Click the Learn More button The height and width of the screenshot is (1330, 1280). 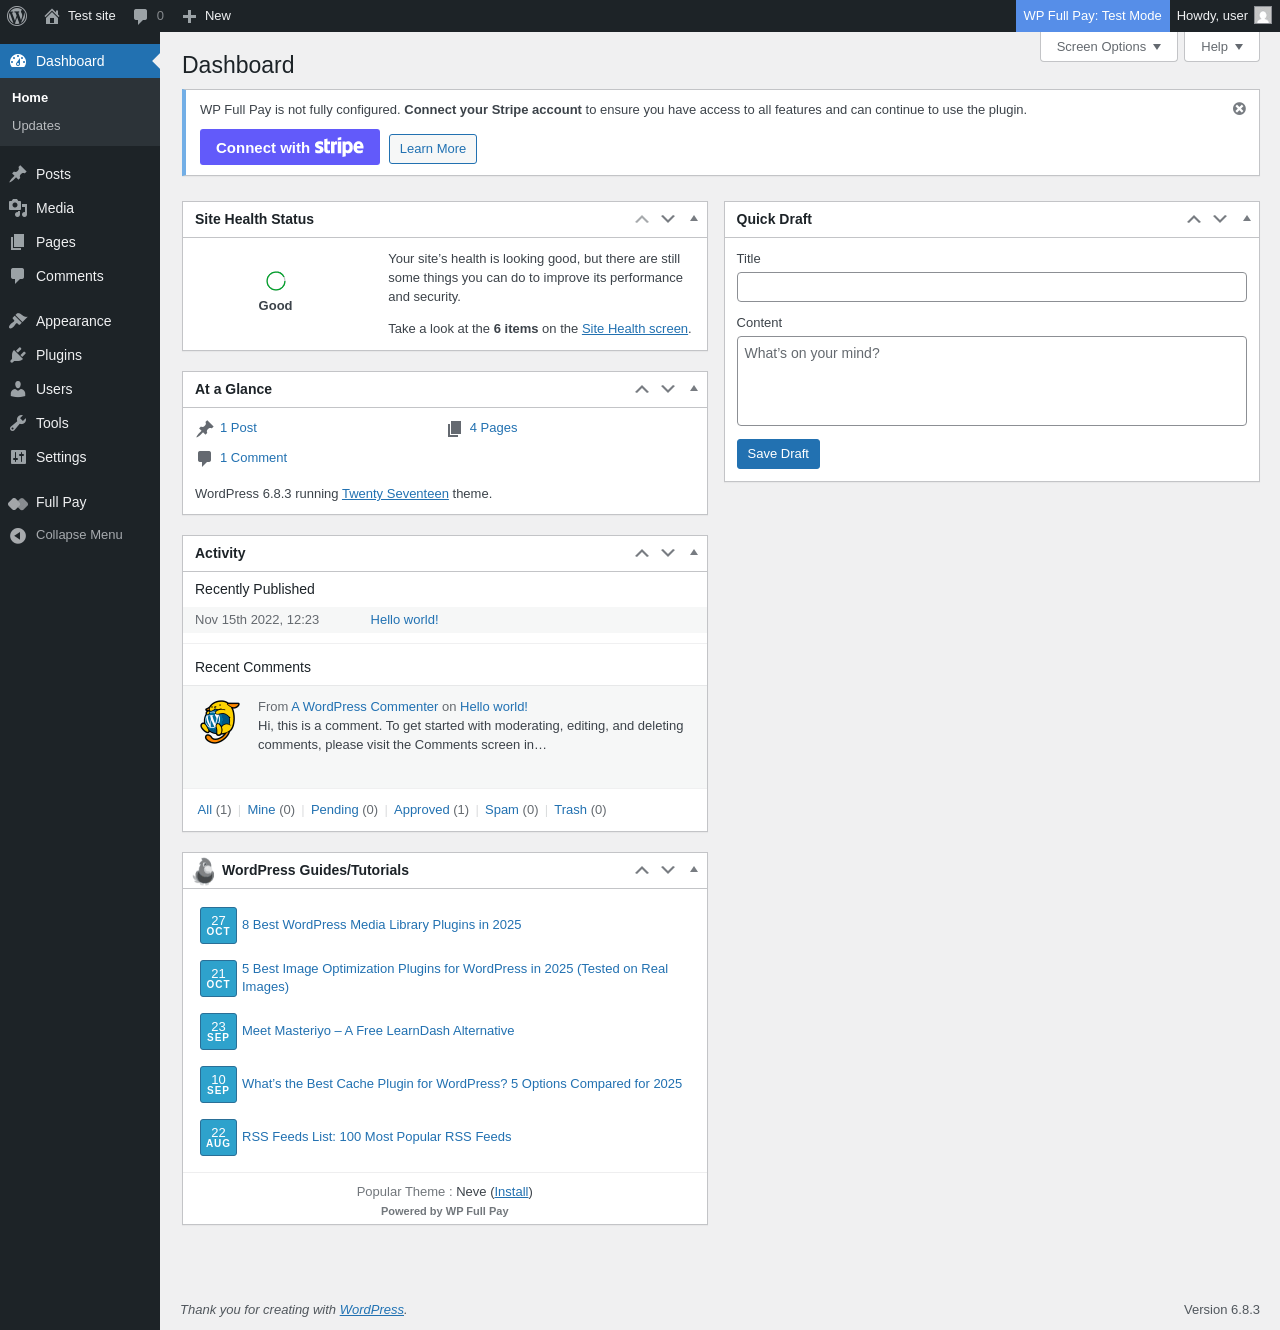(433, 149)
